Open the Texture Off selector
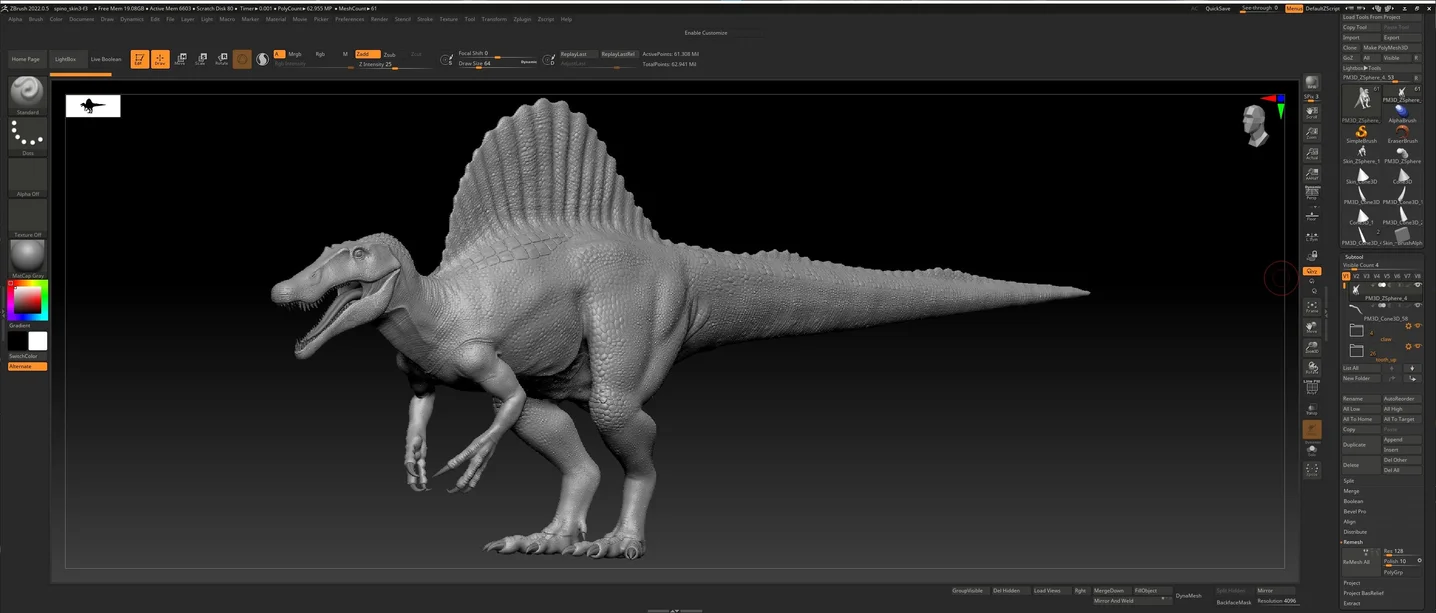 click(x=27, y=219)
